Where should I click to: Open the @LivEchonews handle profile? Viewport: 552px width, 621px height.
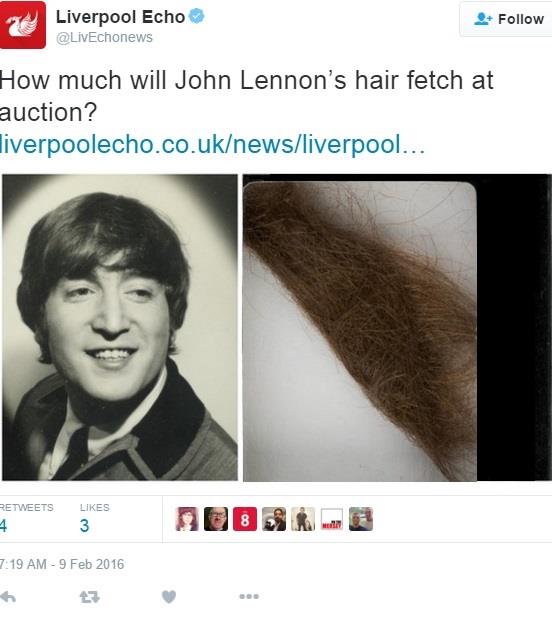coord(104,37)
